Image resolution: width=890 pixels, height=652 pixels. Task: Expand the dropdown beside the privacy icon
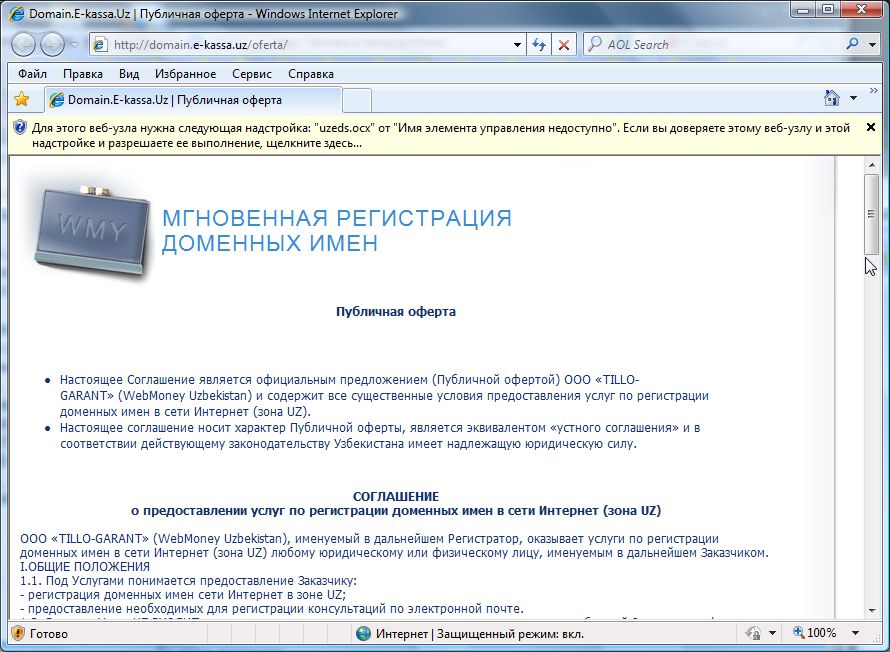pyautogui.click(x=772, y=633)
